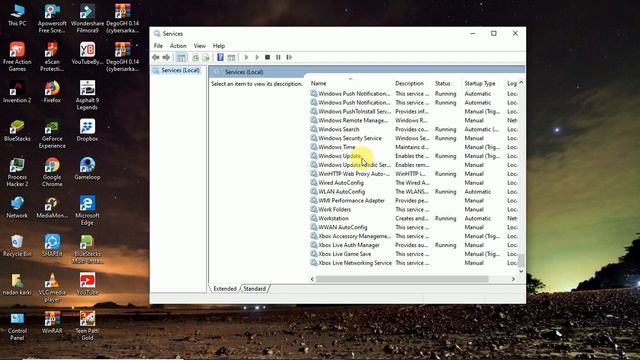Click the WinRAR desktop icon
Screen dimensions: 640x360
pyautogui.click(x=52, y=322)
